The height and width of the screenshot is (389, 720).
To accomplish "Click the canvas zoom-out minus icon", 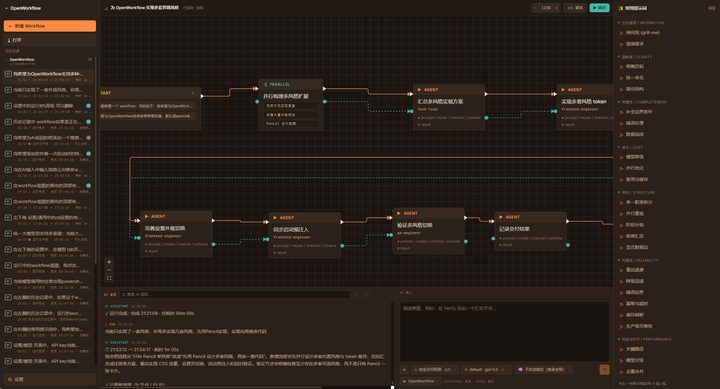I will (x=109, y=270).
